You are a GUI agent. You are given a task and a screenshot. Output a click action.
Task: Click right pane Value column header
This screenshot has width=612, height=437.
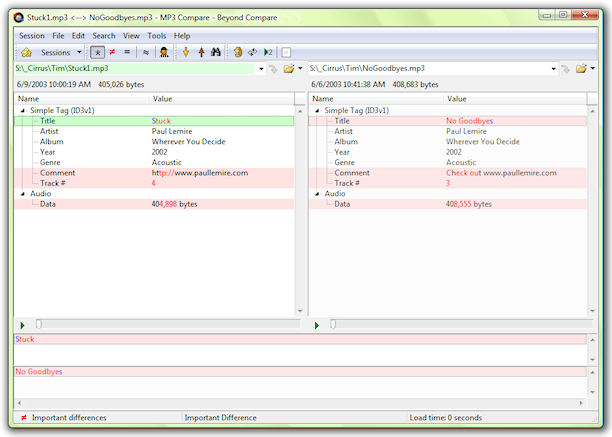click(x=515, y=99)
